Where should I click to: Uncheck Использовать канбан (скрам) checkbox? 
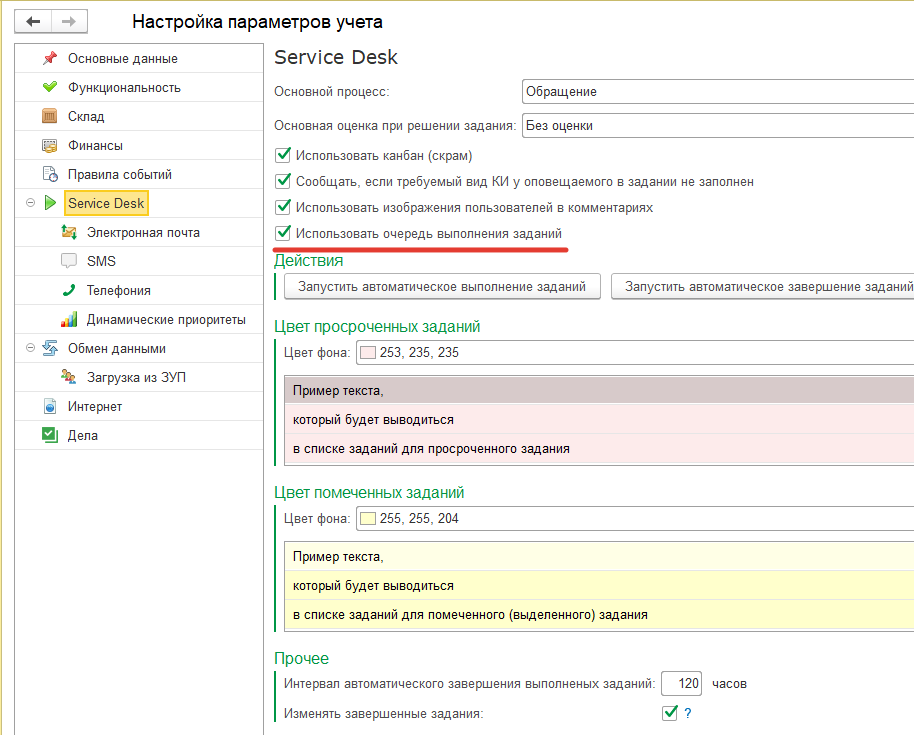point(283,156)
